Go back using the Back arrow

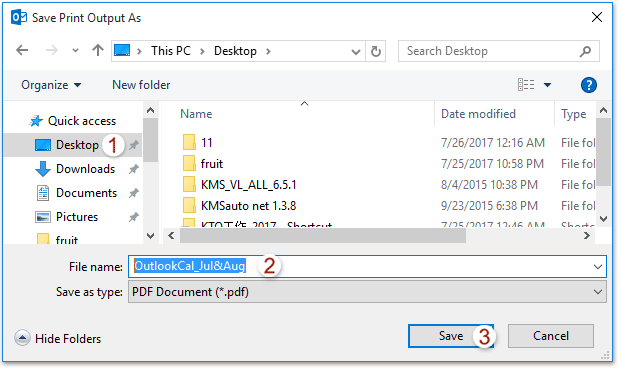[22, 50]
